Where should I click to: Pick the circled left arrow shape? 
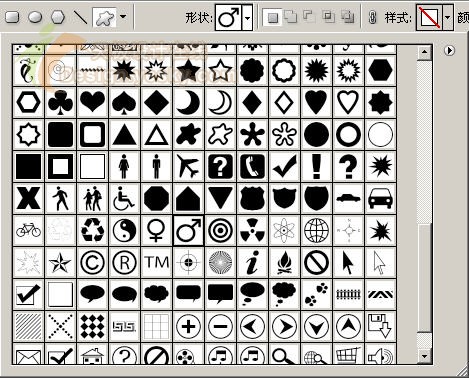click(252, 326)
